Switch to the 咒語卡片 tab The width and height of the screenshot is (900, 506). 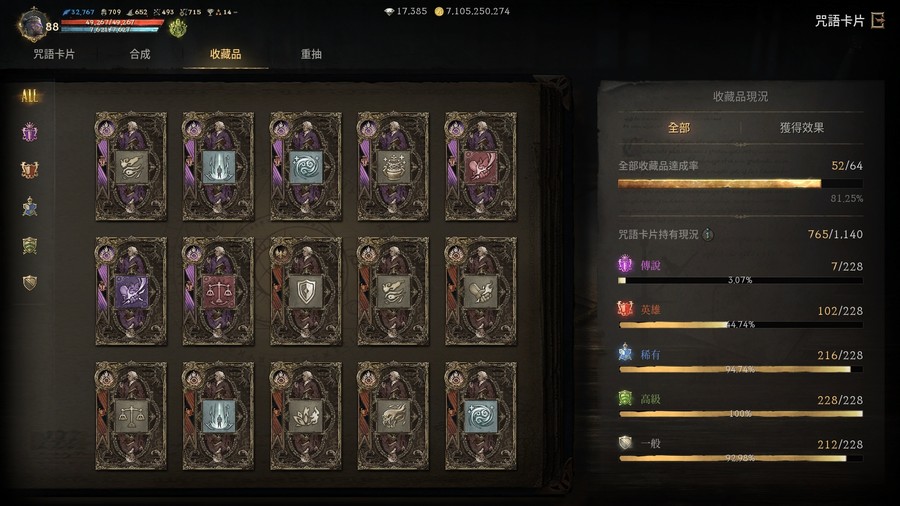54,54
